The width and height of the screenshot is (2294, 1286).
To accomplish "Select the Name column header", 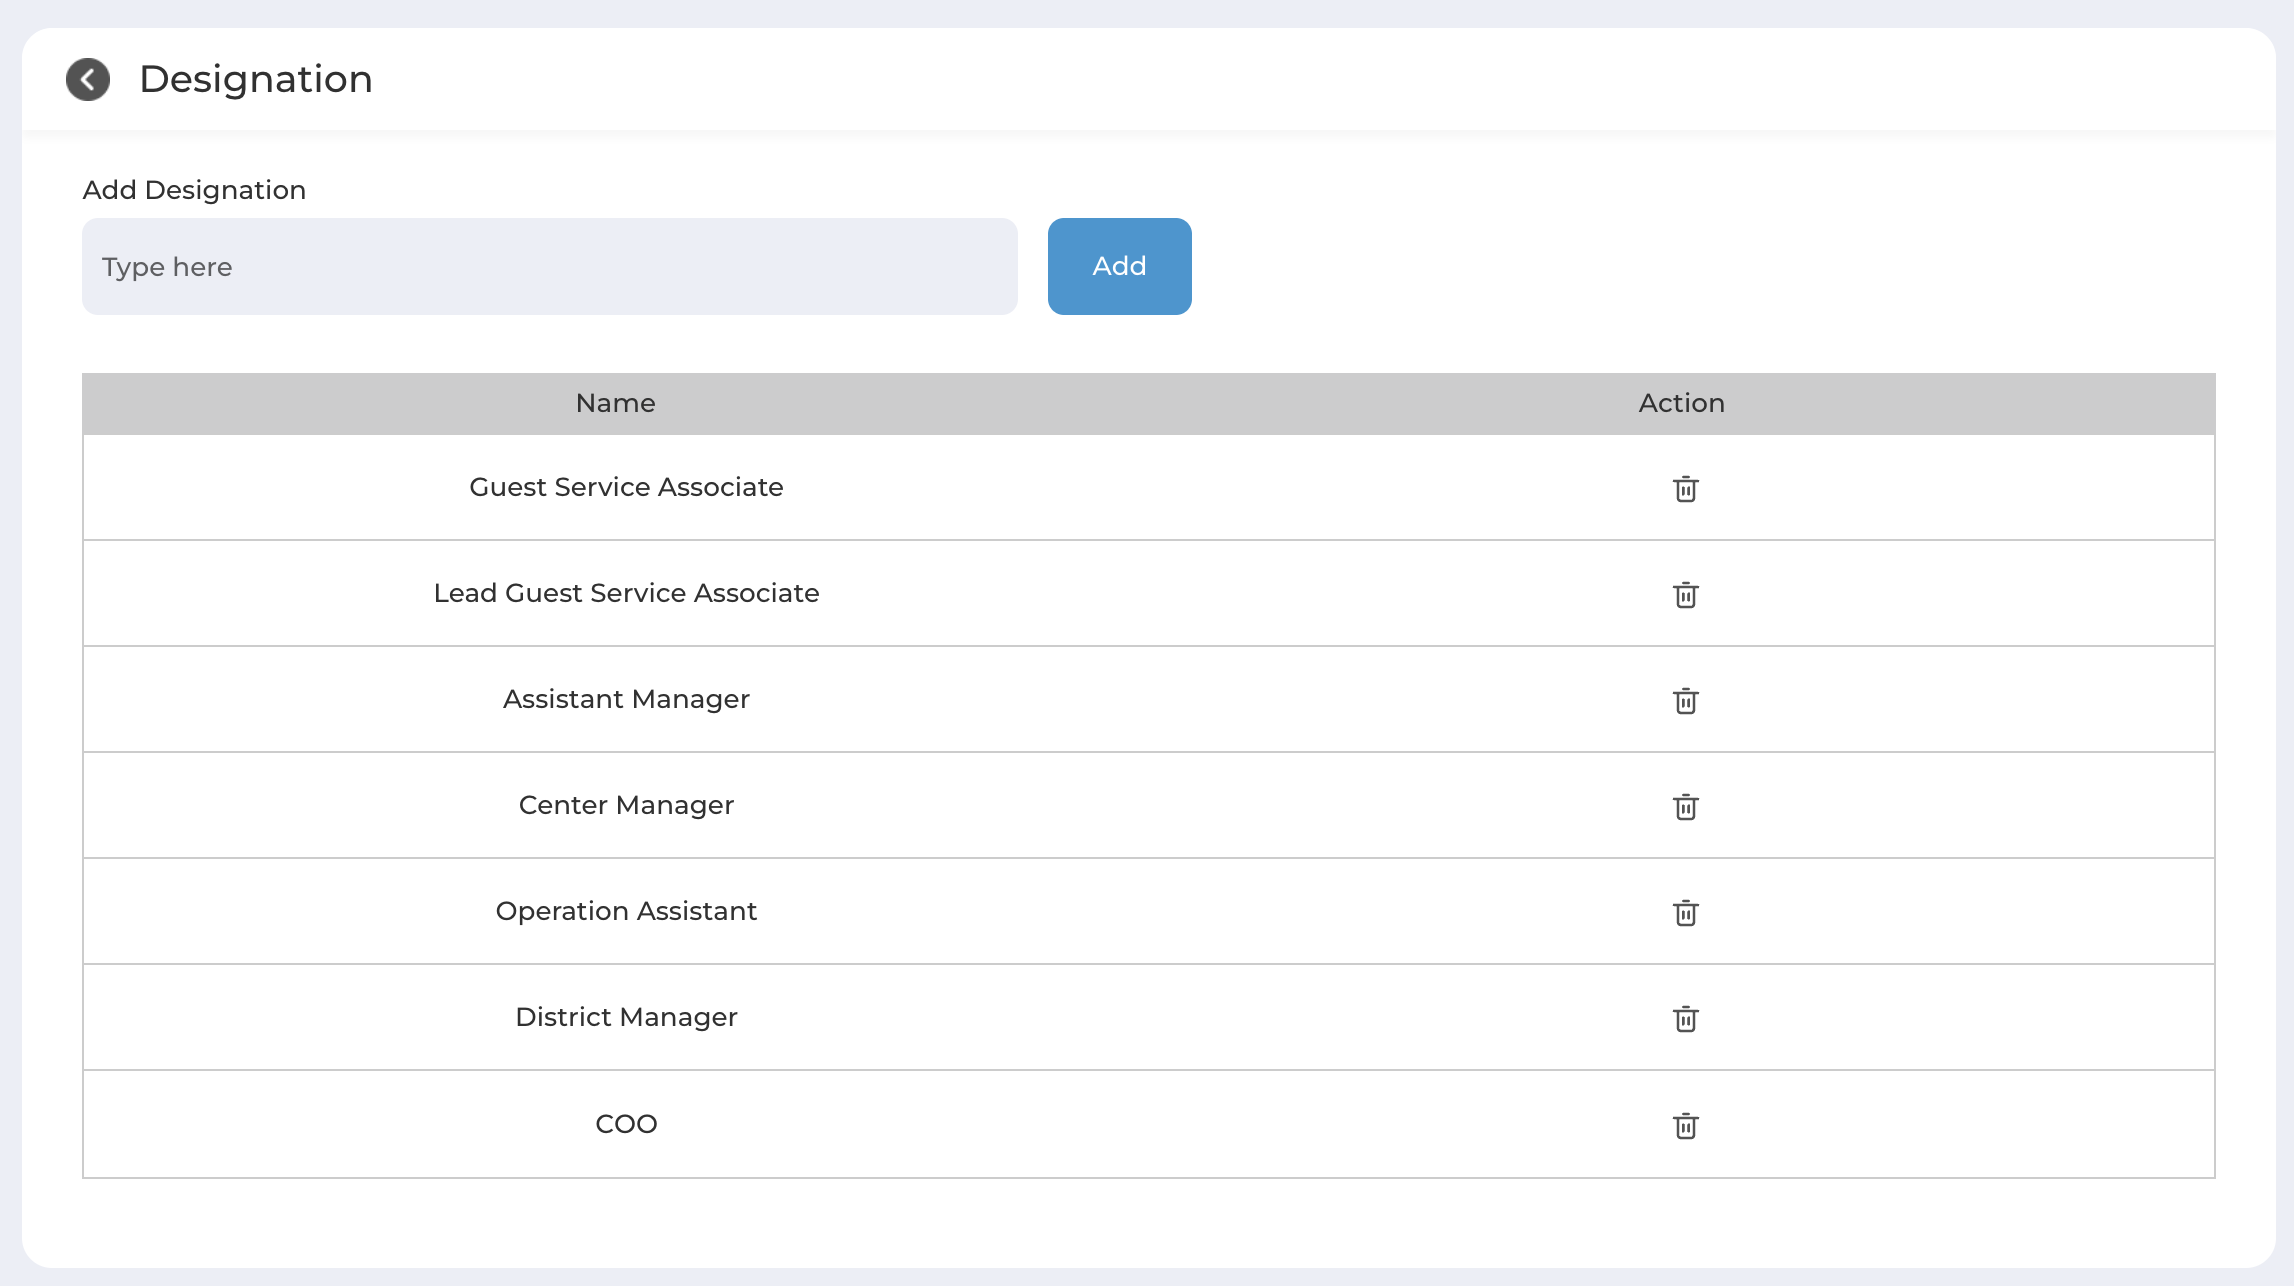I will (615, 403).
